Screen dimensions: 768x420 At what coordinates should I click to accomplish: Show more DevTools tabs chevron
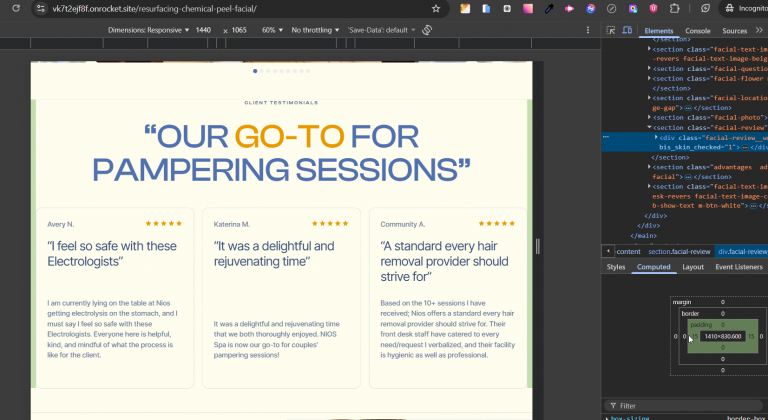(759, 30)
